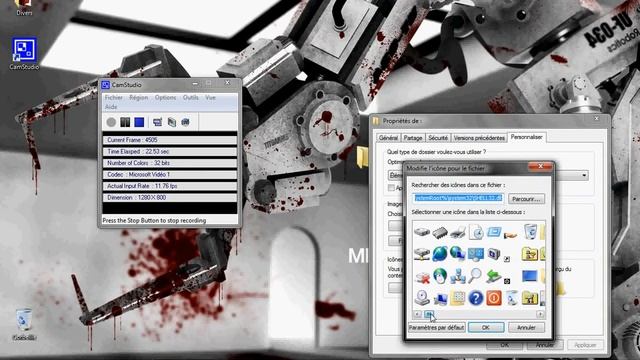Select the globe with mouse icon
The width and height of the screenshot is (640, 360).
[x=440, y=276]
